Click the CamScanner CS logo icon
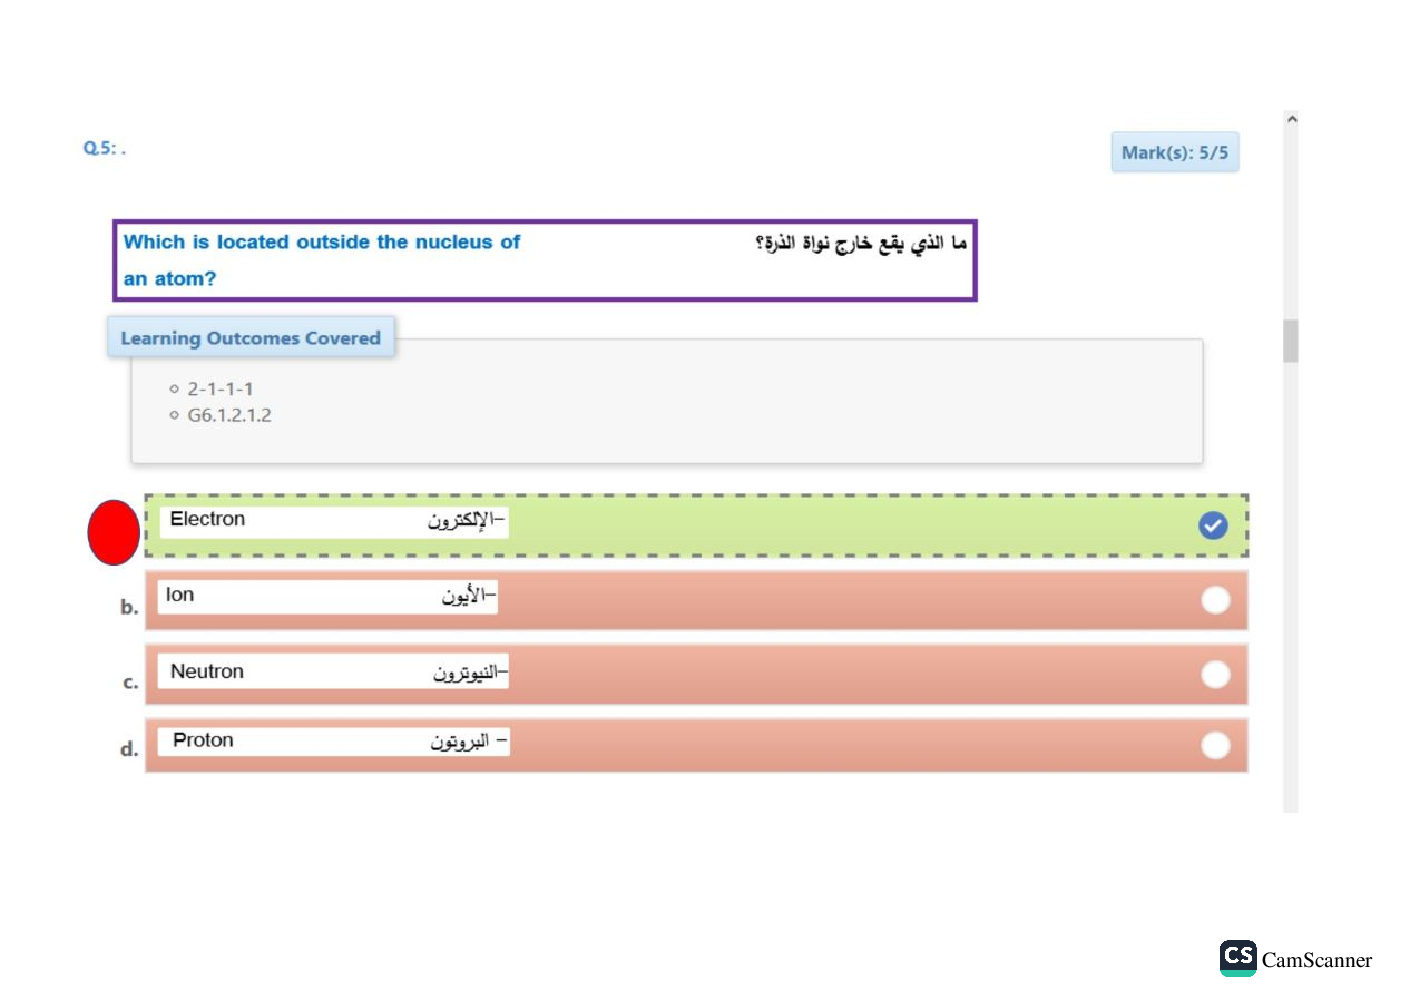The width and height of the screenshot is (1403, 992). pos(1238,957)
